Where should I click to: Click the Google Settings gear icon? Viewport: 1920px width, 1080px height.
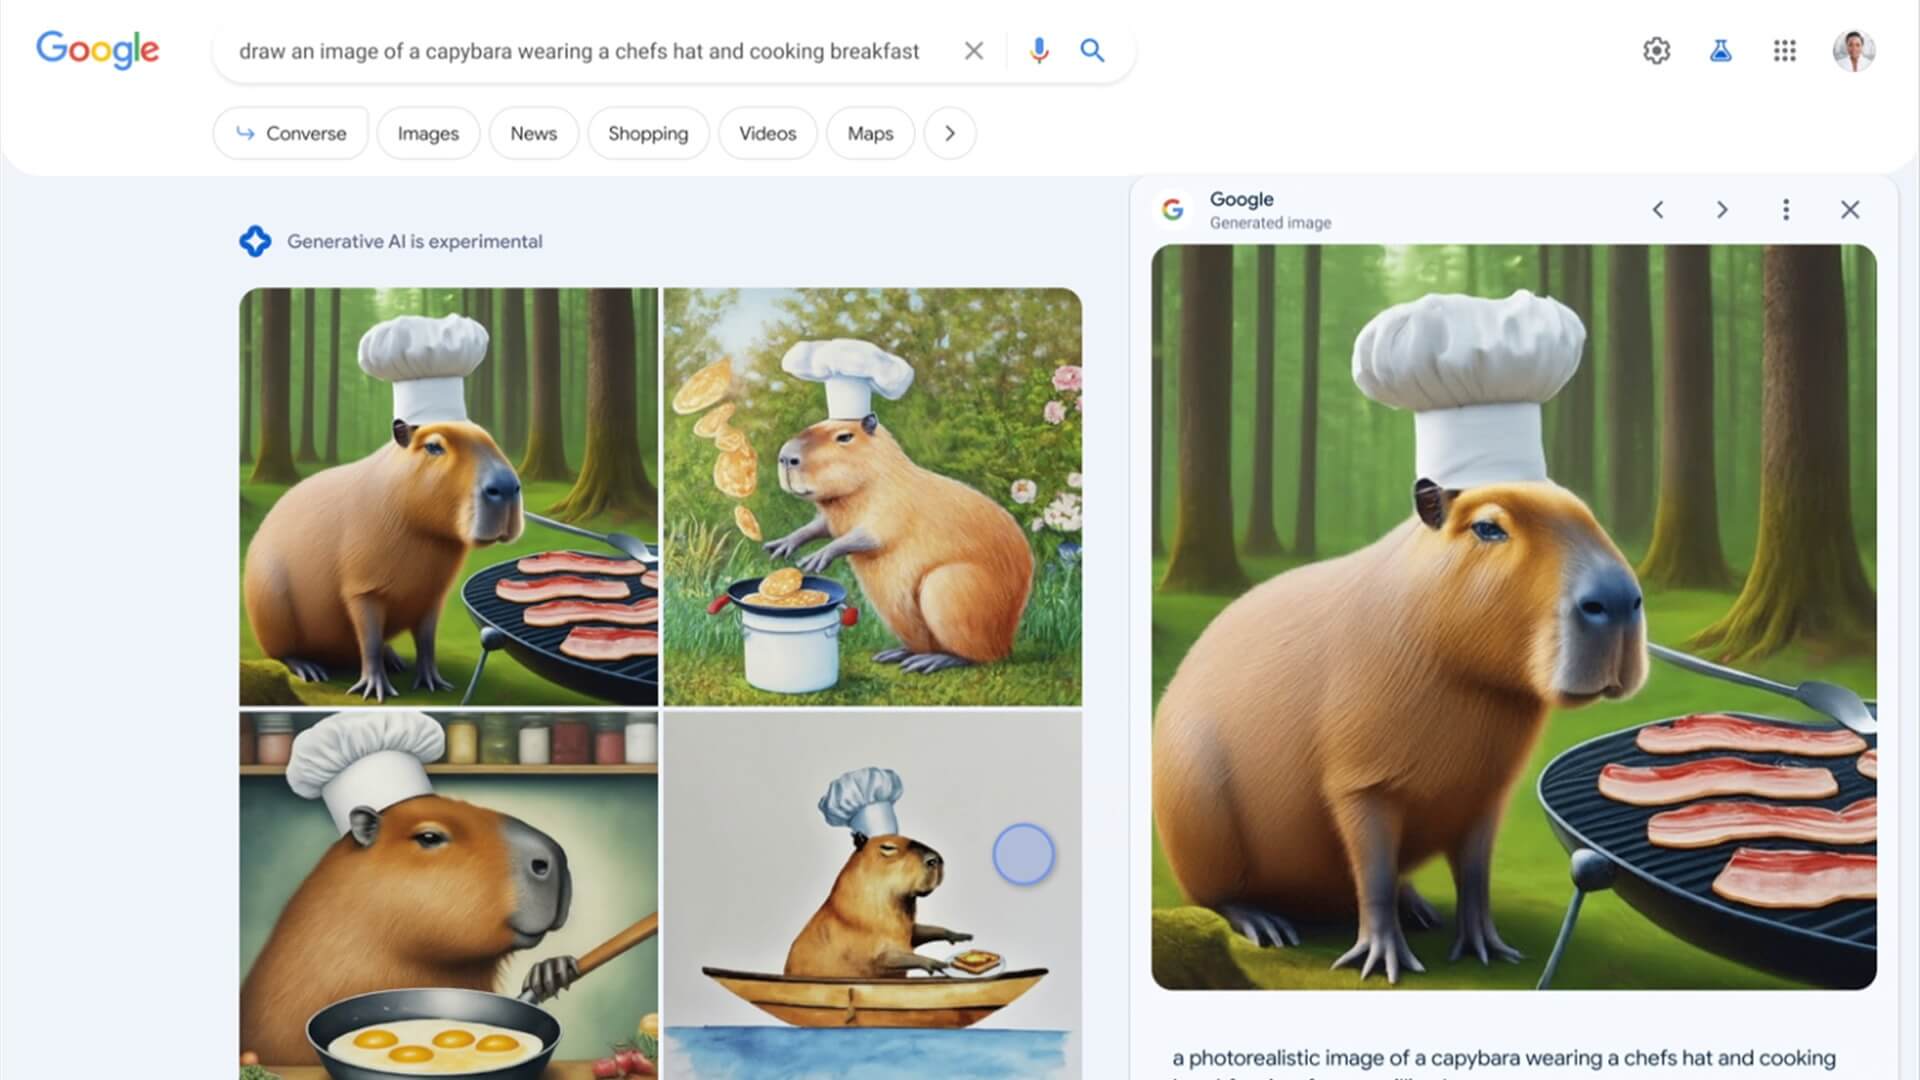(x=1656, y=50)
